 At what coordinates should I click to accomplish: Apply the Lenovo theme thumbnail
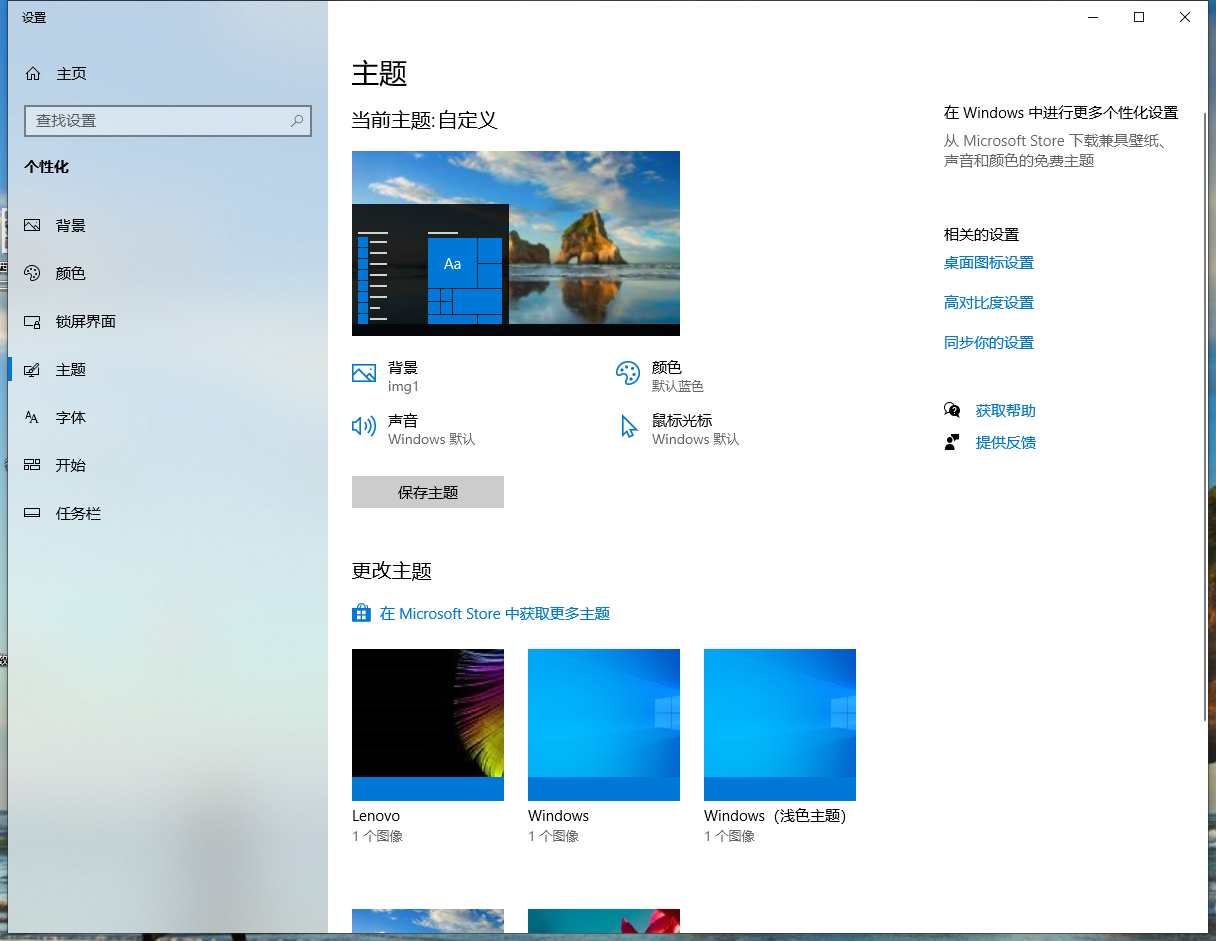click(x=428, y=725)
